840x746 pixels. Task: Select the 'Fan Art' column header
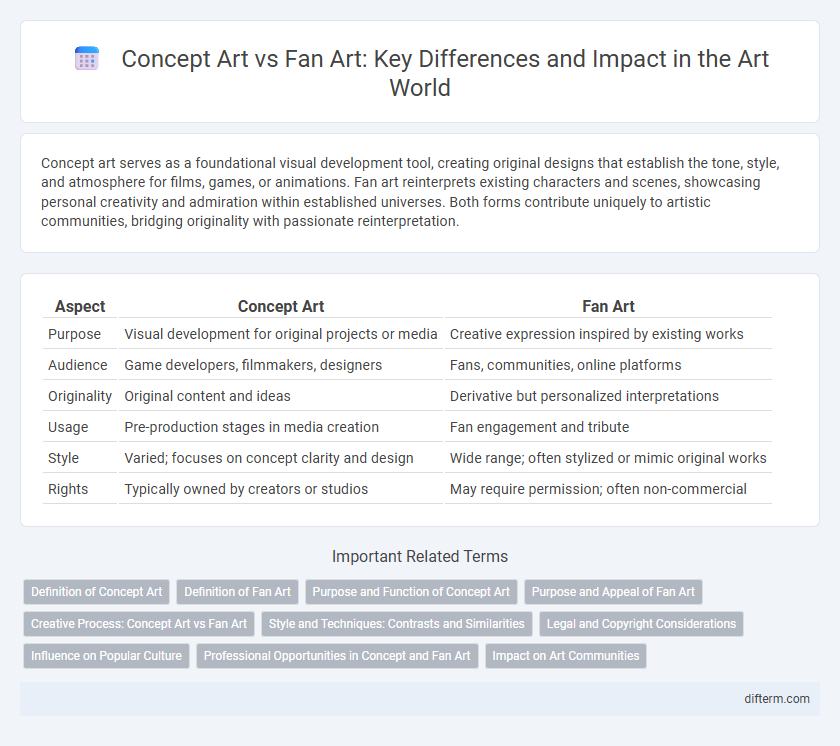pos(608,306)
